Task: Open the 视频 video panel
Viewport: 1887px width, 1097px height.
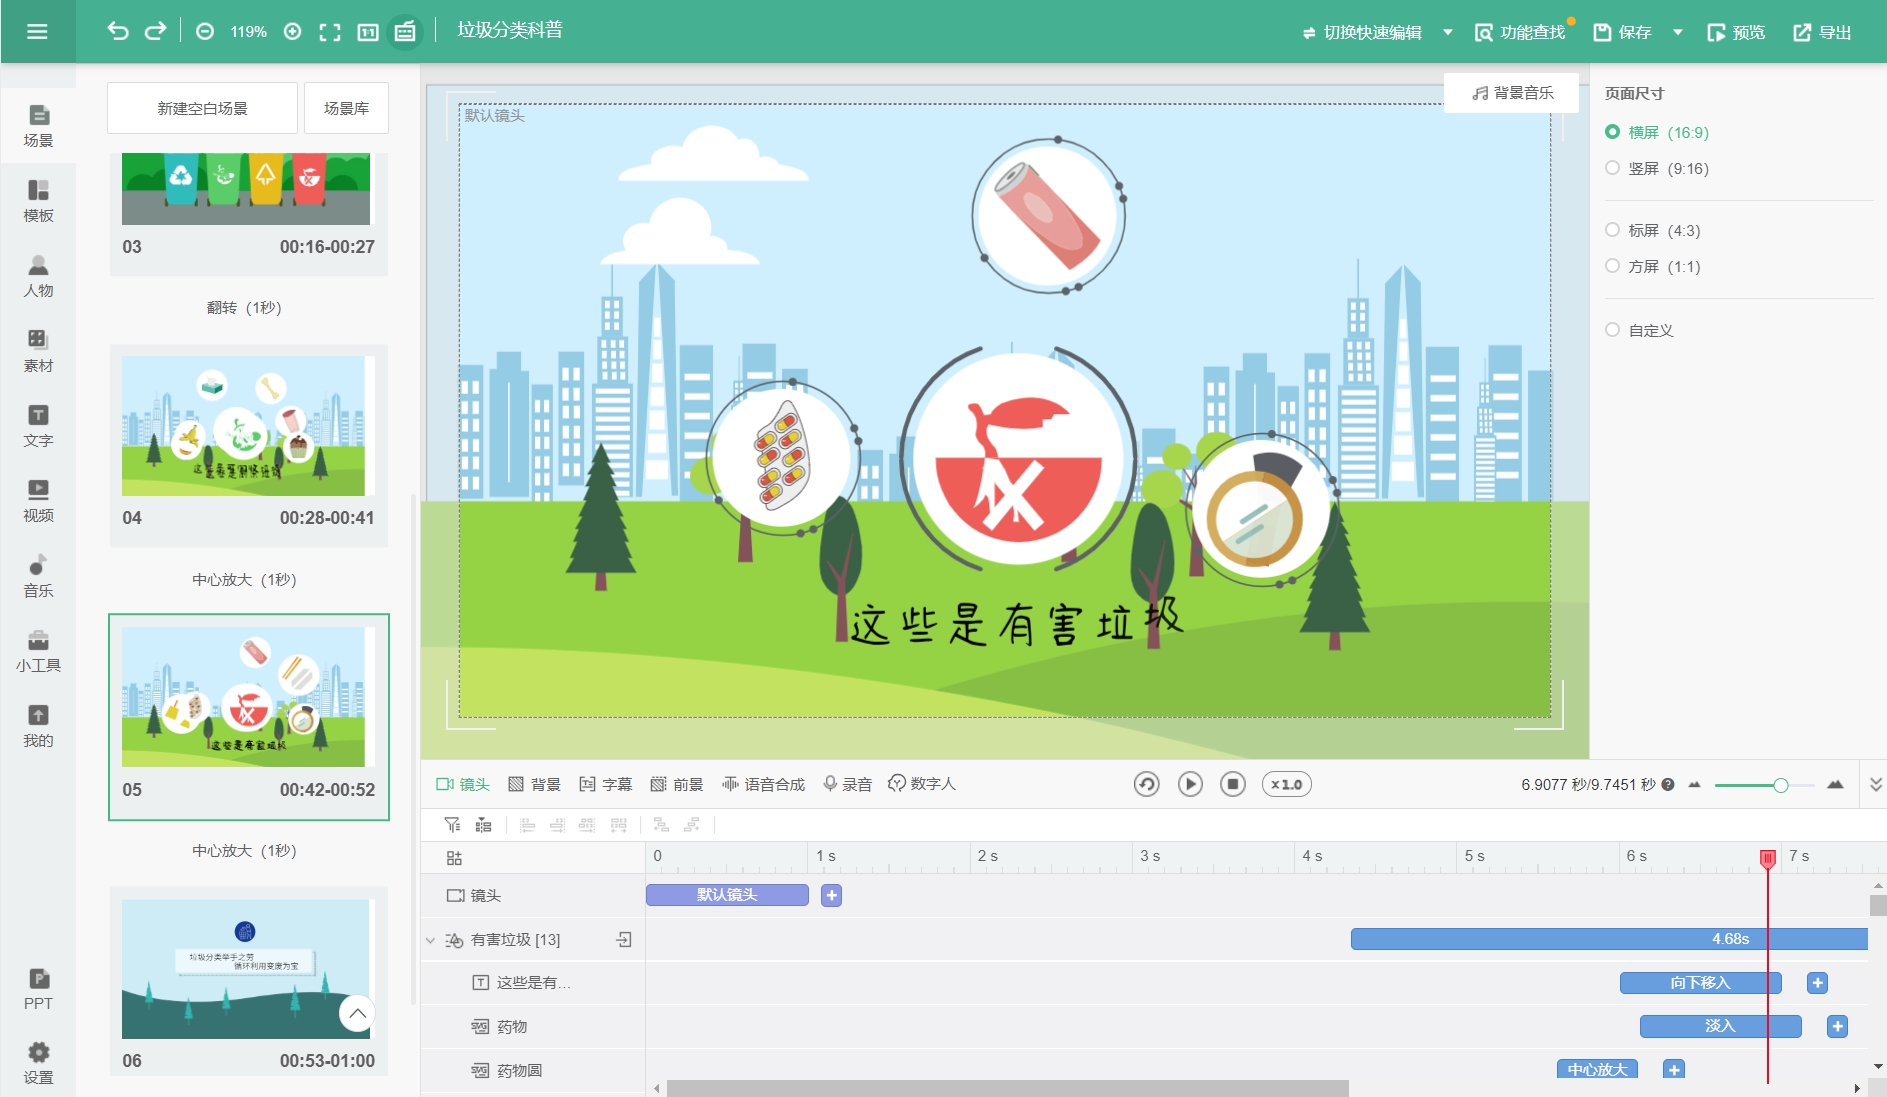Action: tap(38, 501)
